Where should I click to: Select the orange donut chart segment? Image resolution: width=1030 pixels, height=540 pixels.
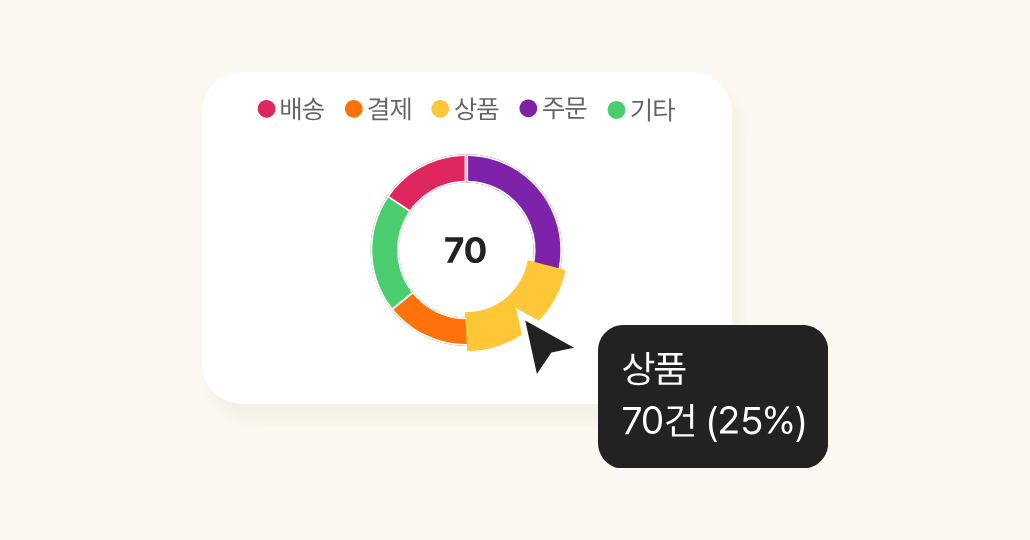[427, 321]
